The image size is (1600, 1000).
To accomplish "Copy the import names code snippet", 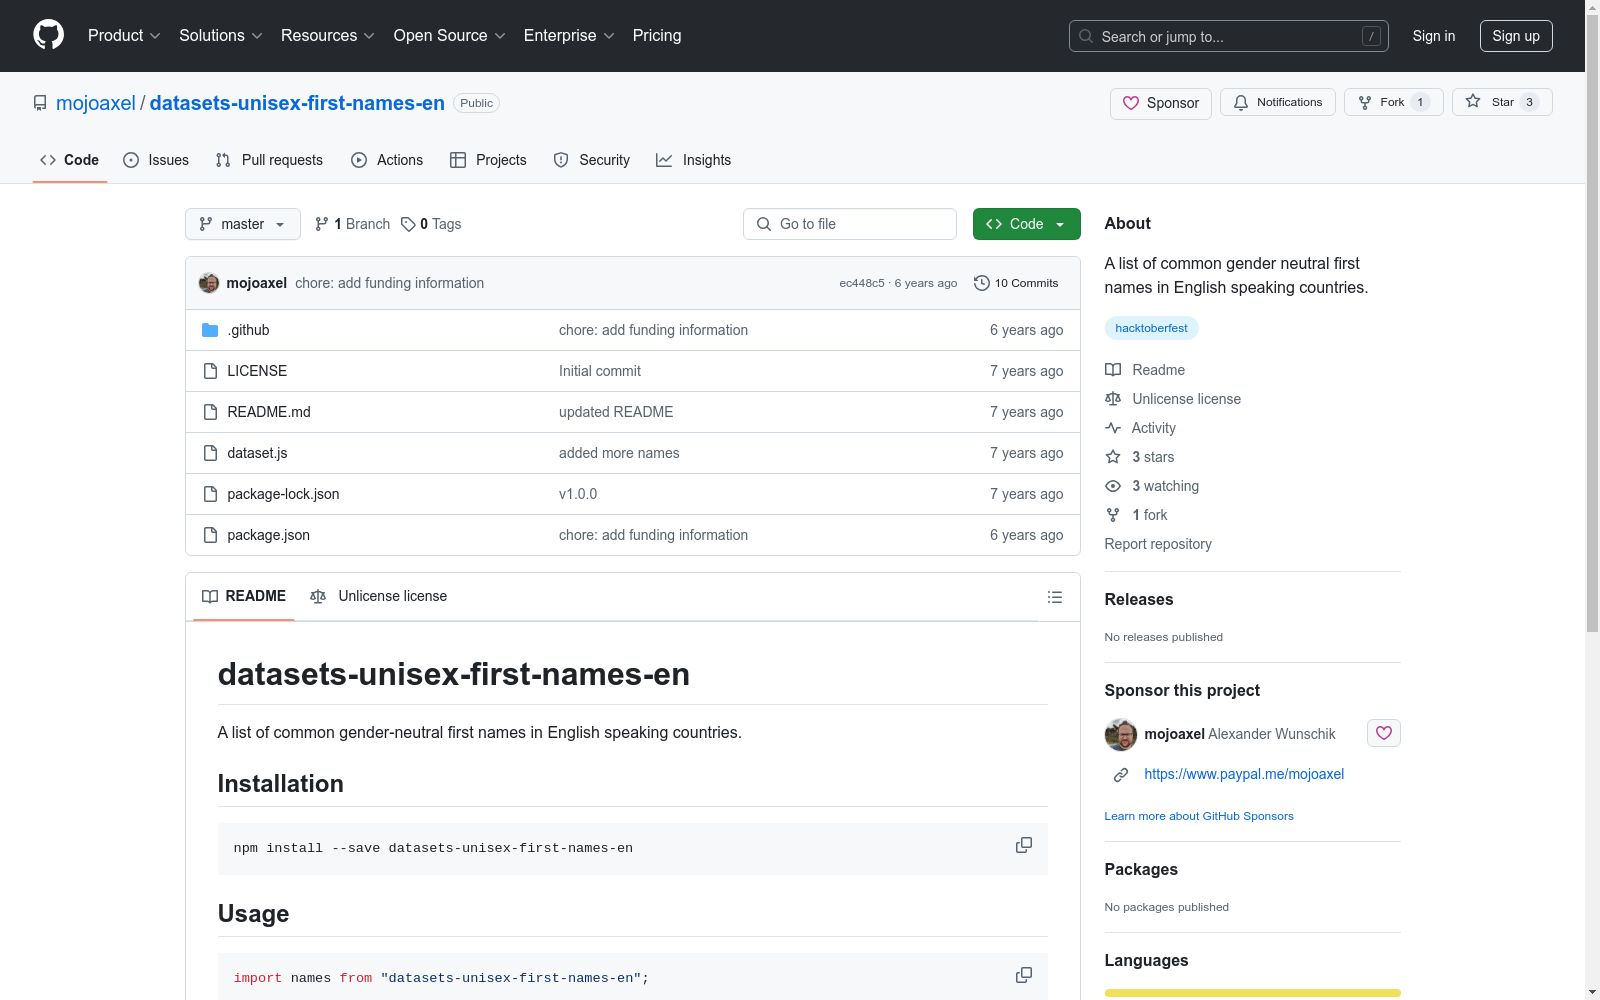I will pos(1024,975).
